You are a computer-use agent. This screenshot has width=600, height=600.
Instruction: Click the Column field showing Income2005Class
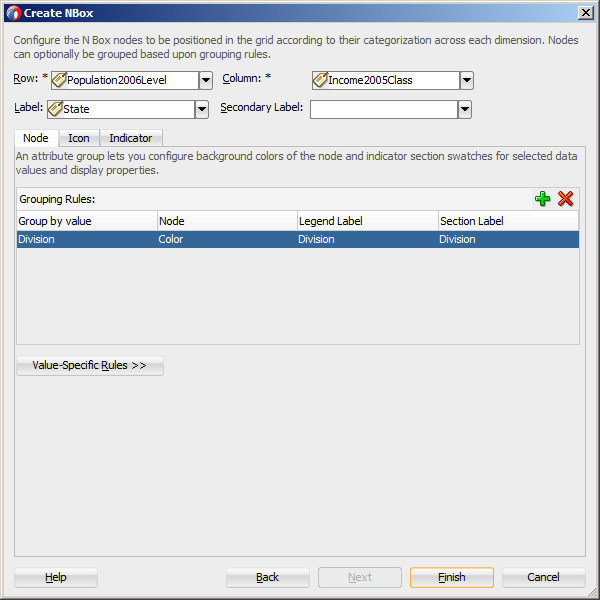pos(386,80)
